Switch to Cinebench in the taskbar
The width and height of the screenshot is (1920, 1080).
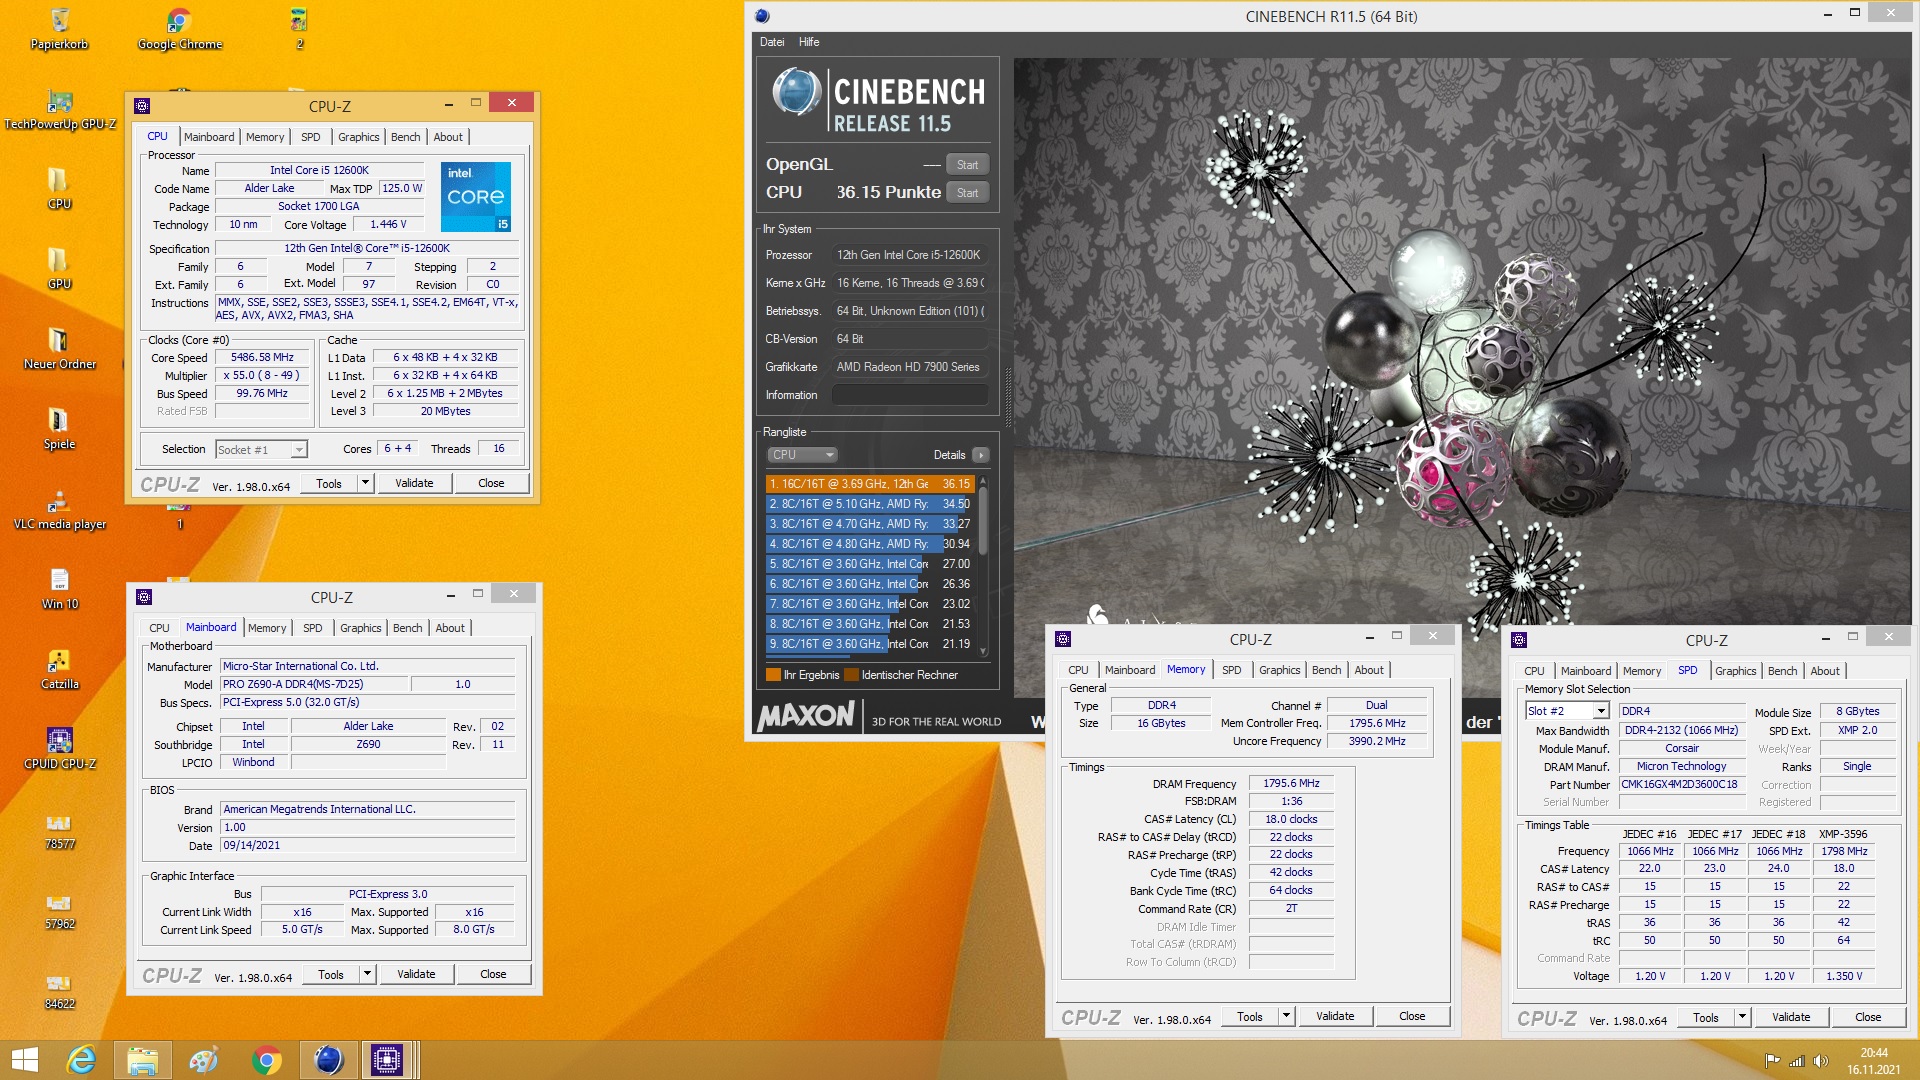point(328,1060)
